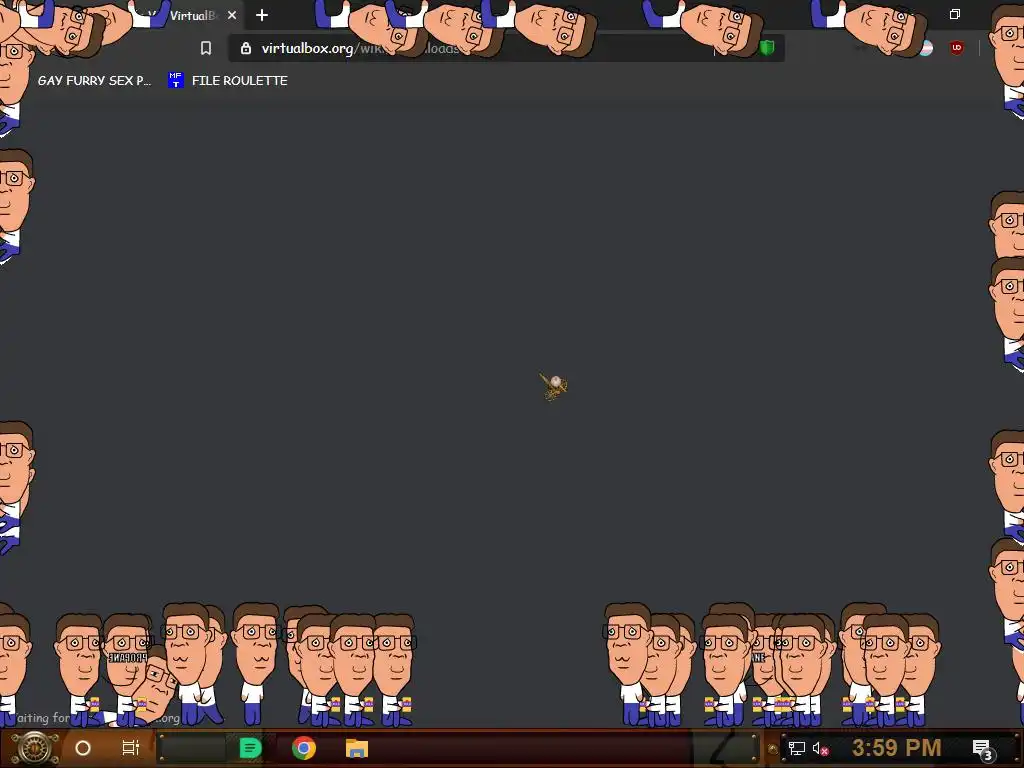This screenshot has height=768, width=1024.
Task: Close the VirtualBox tab
Action: [232, 15]
